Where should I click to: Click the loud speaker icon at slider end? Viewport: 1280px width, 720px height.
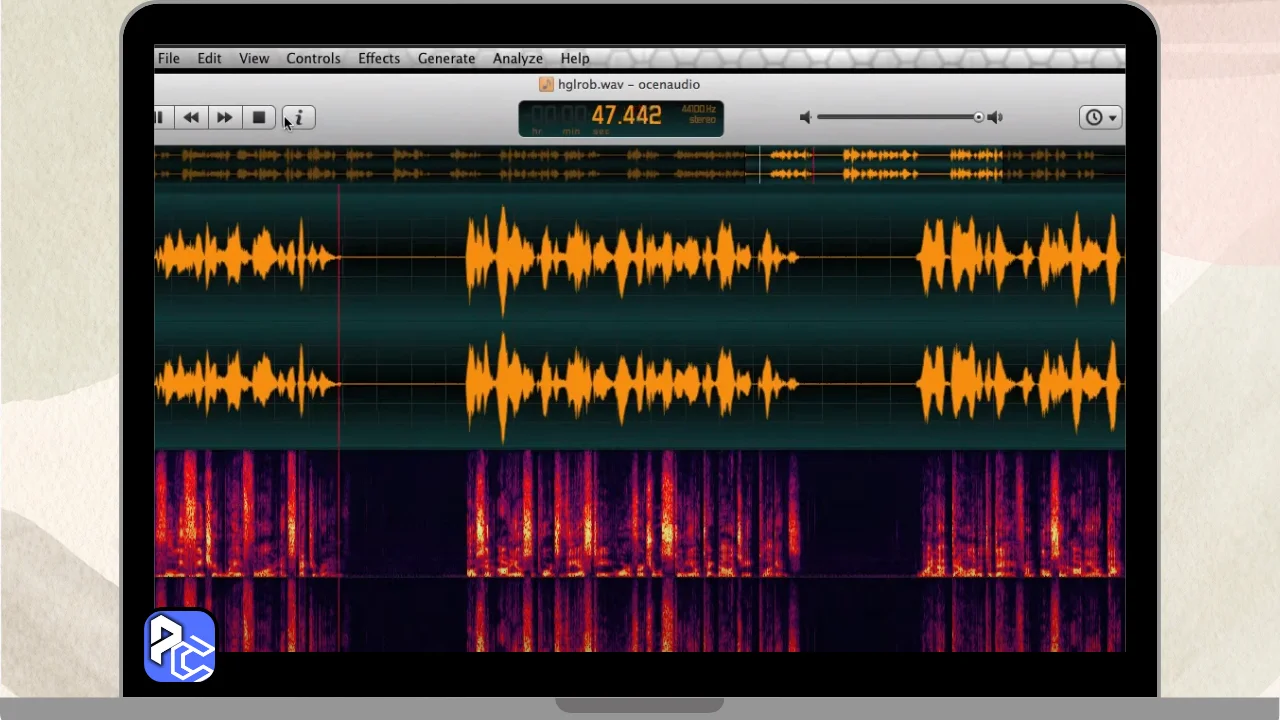[995, 118]
